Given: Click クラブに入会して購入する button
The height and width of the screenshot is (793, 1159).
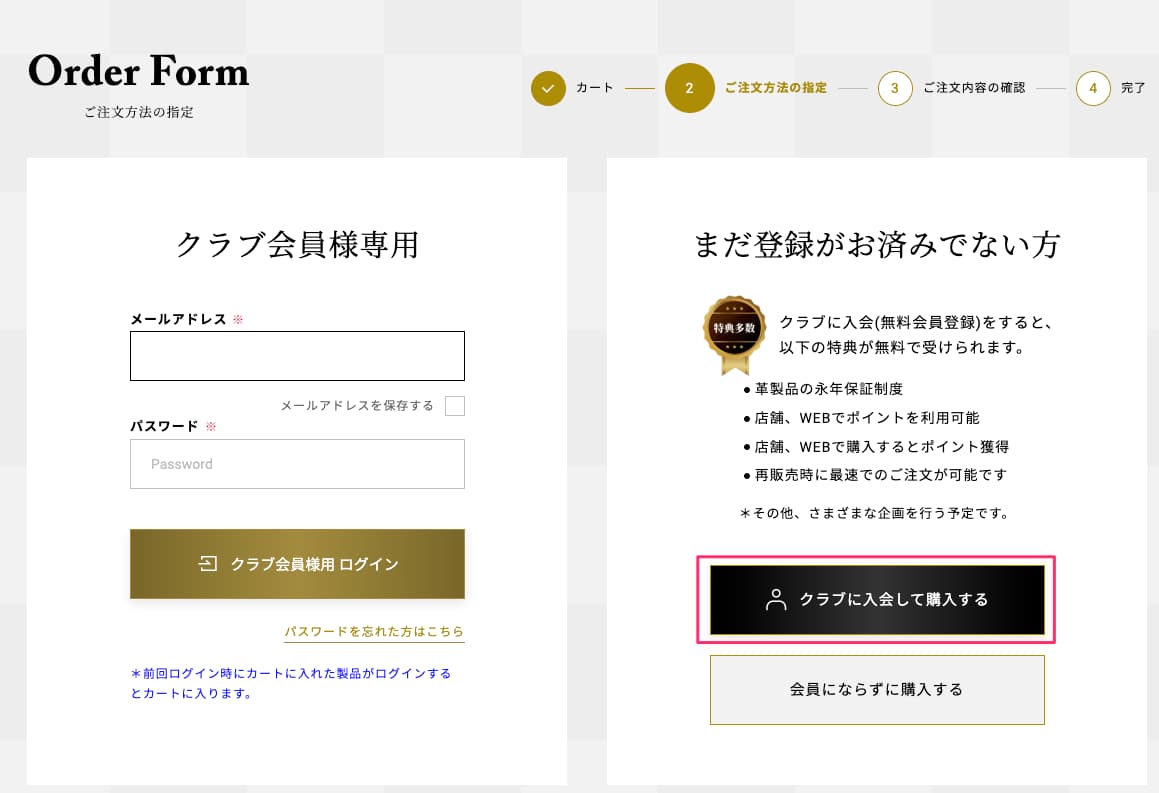Looking at the screenshot, I should pyautogui.click(x=877, y=599).
